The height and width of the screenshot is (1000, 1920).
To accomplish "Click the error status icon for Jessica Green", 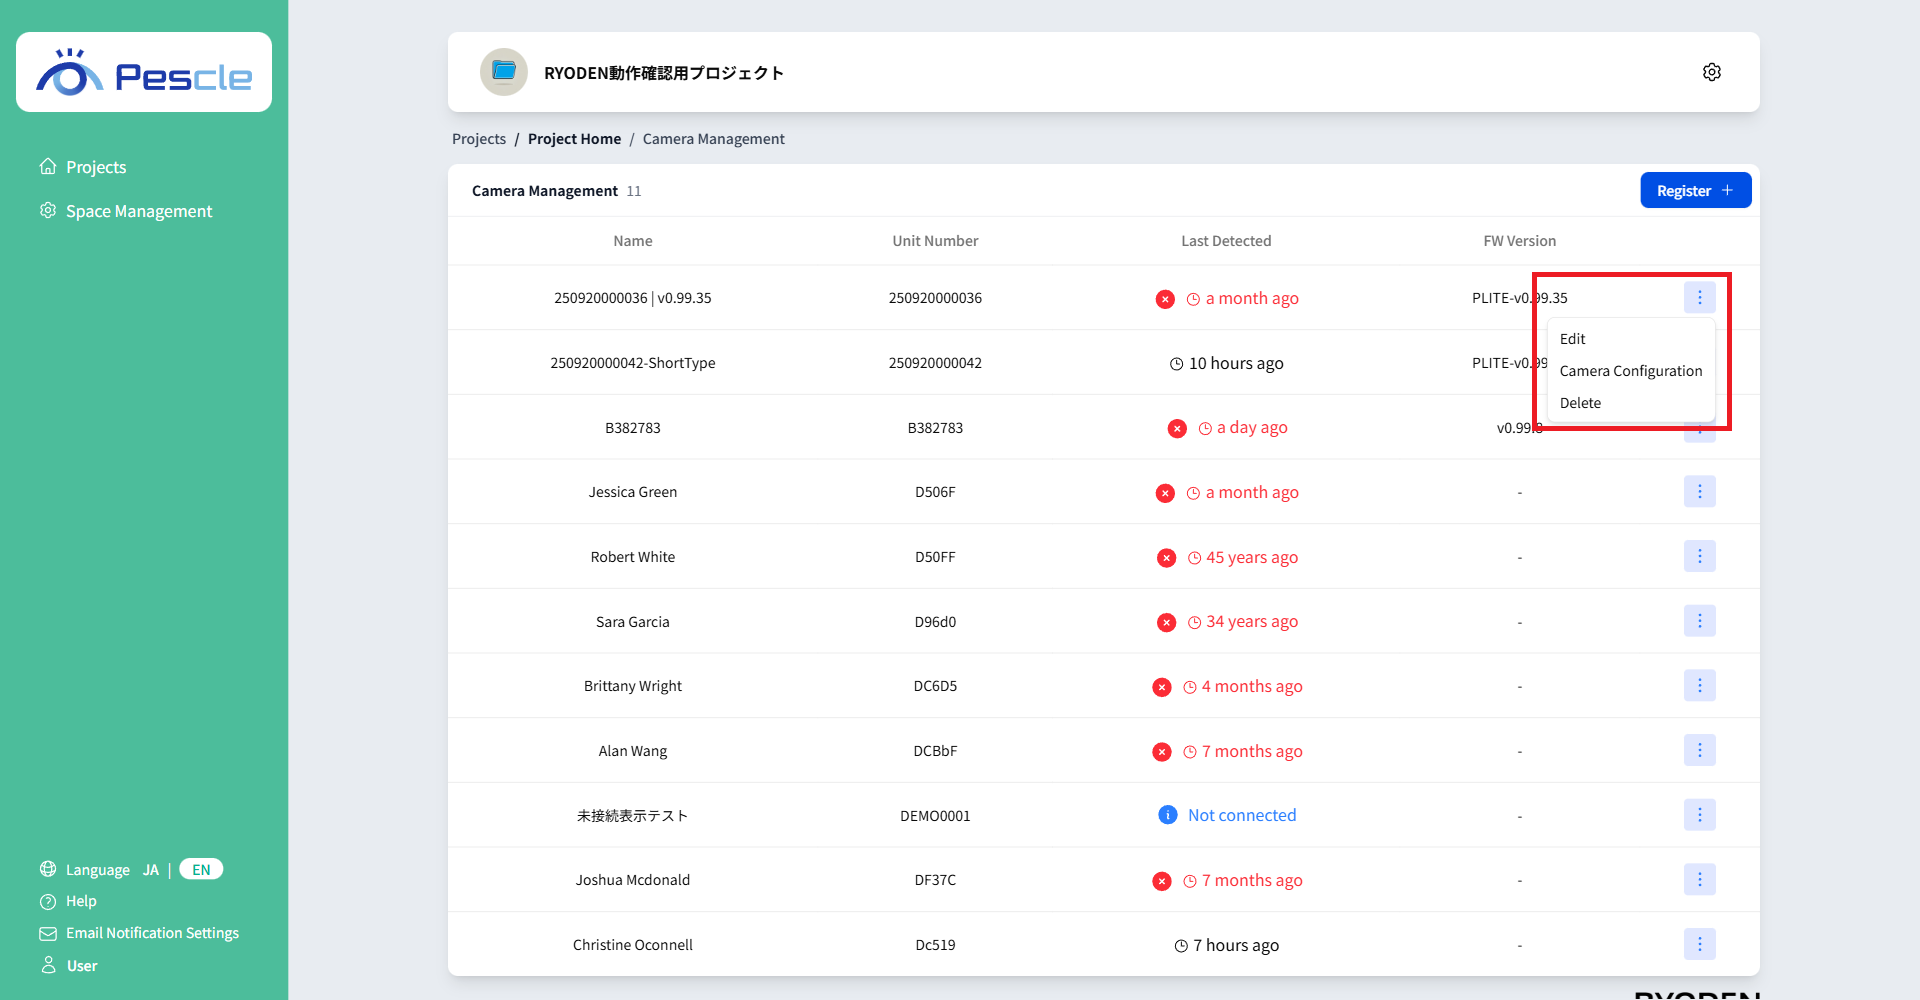I will 1165,493.
